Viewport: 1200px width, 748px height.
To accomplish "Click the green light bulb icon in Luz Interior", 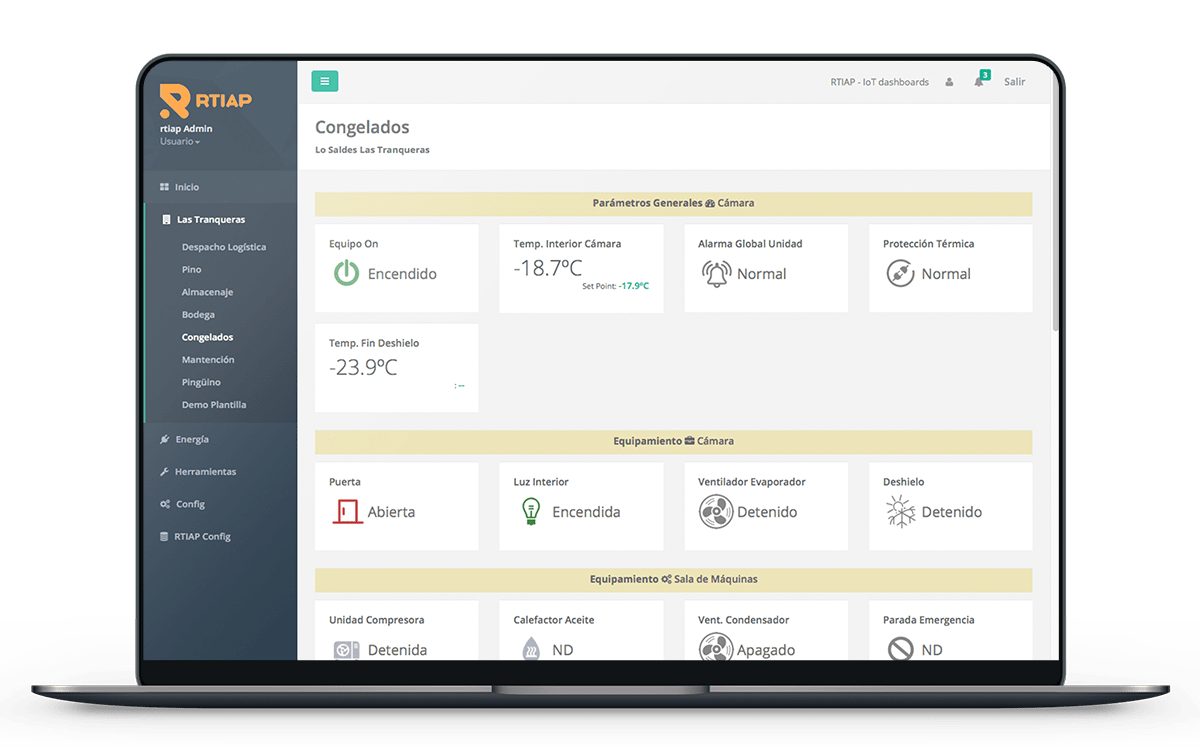I will tap(531, 511).
